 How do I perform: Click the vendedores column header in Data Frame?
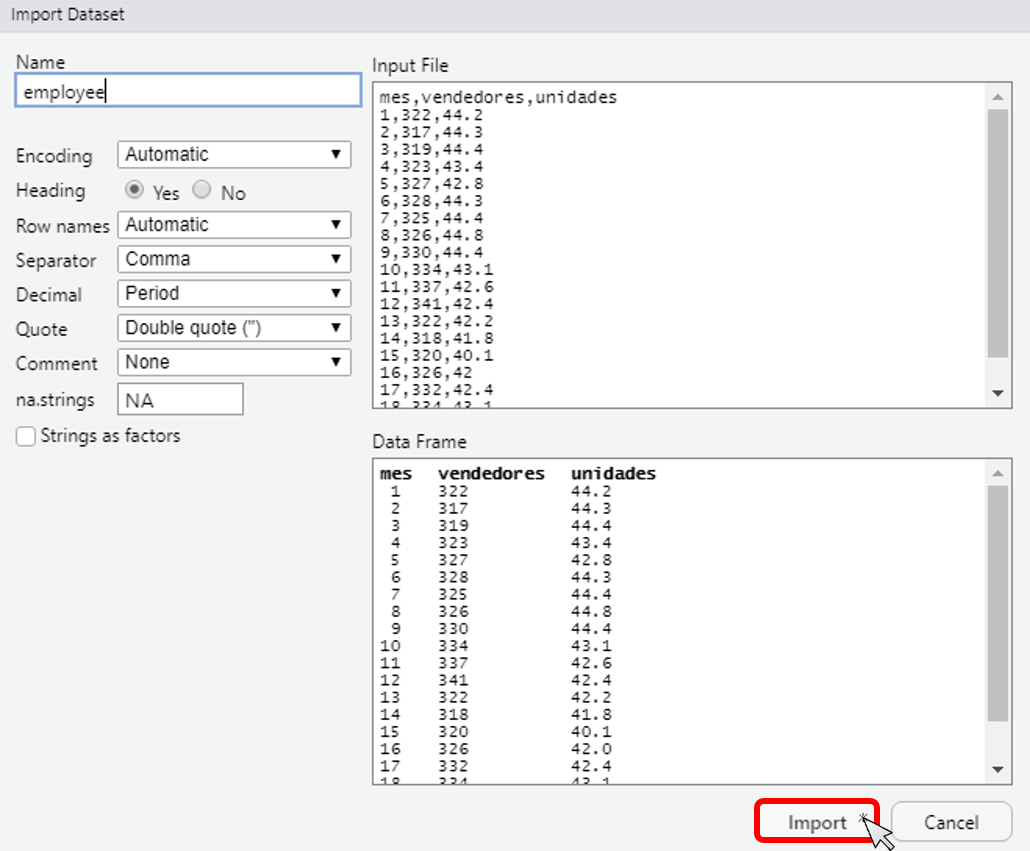pos(491,474)
